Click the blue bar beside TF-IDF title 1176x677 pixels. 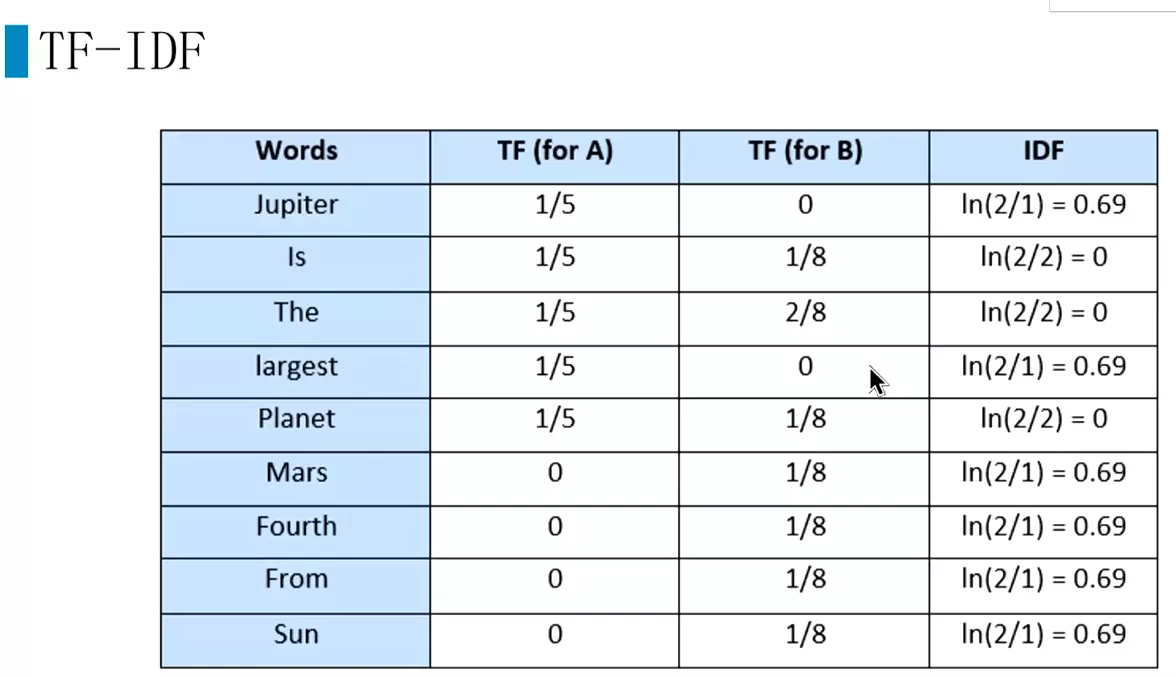(16, 51)
